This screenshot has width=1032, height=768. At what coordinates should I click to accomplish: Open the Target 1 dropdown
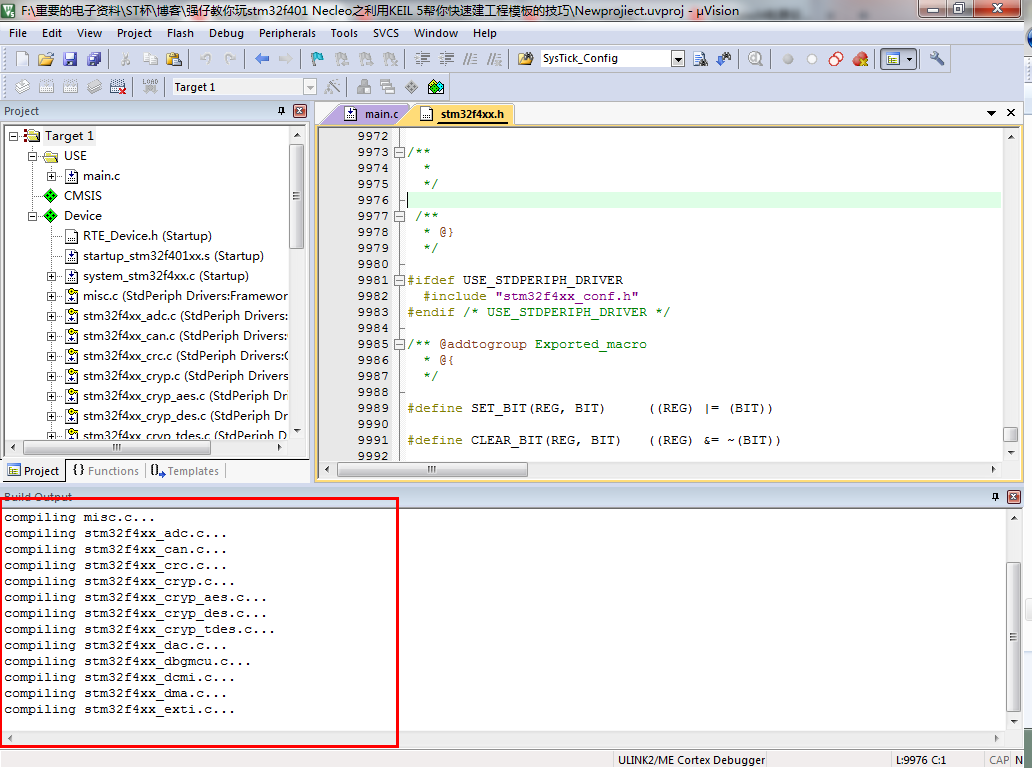tap(309, 87)
